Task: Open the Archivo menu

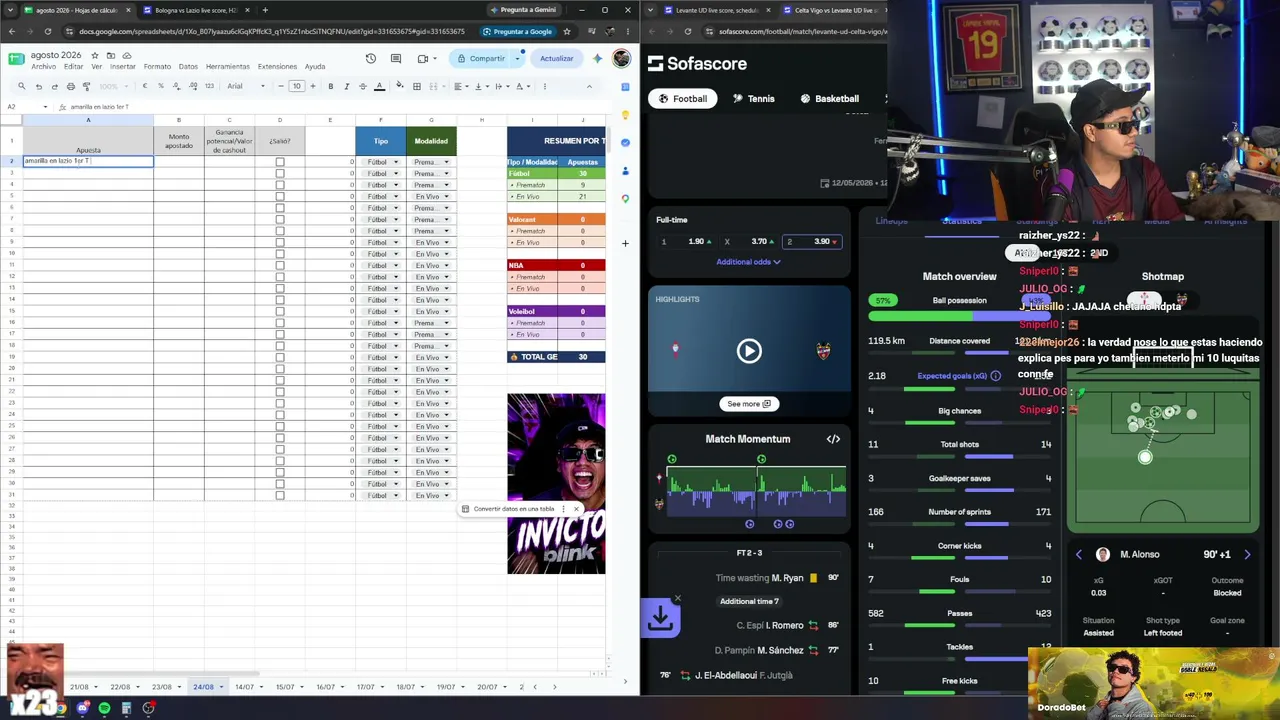Action: pyautogui.click(x=44, y=67)
